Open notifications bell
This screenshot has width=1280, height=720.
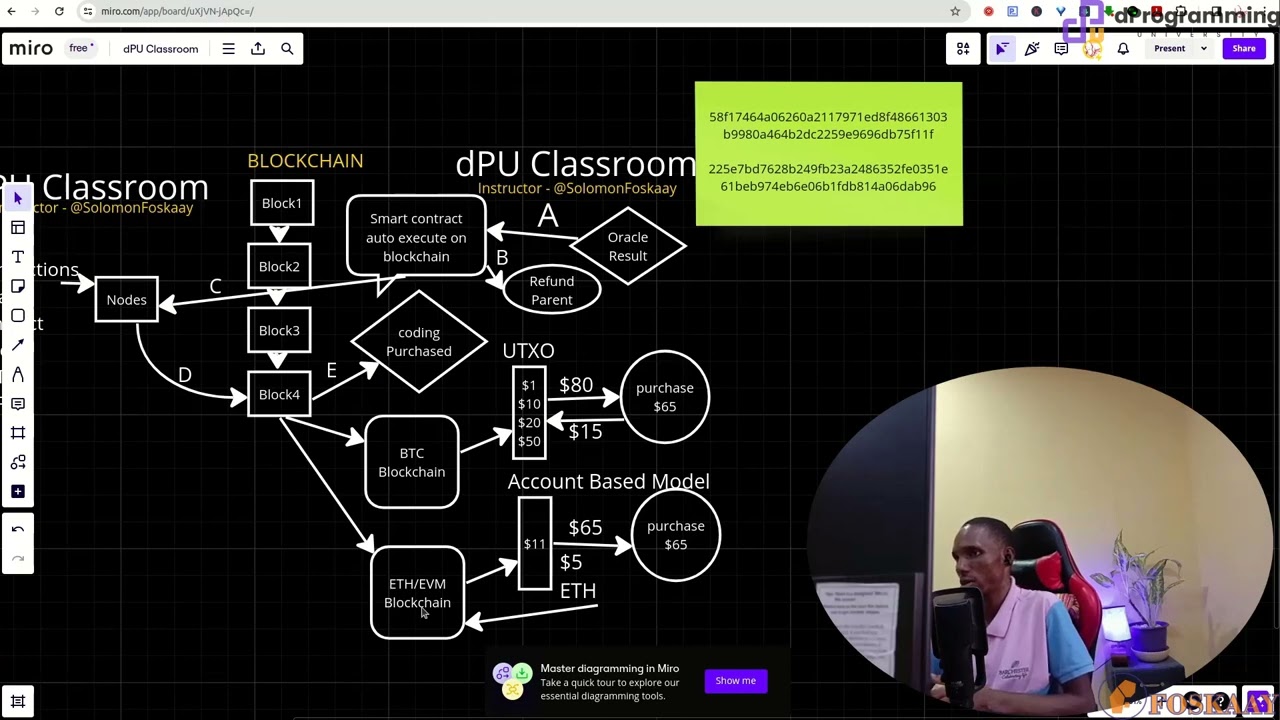[1123, 48]
